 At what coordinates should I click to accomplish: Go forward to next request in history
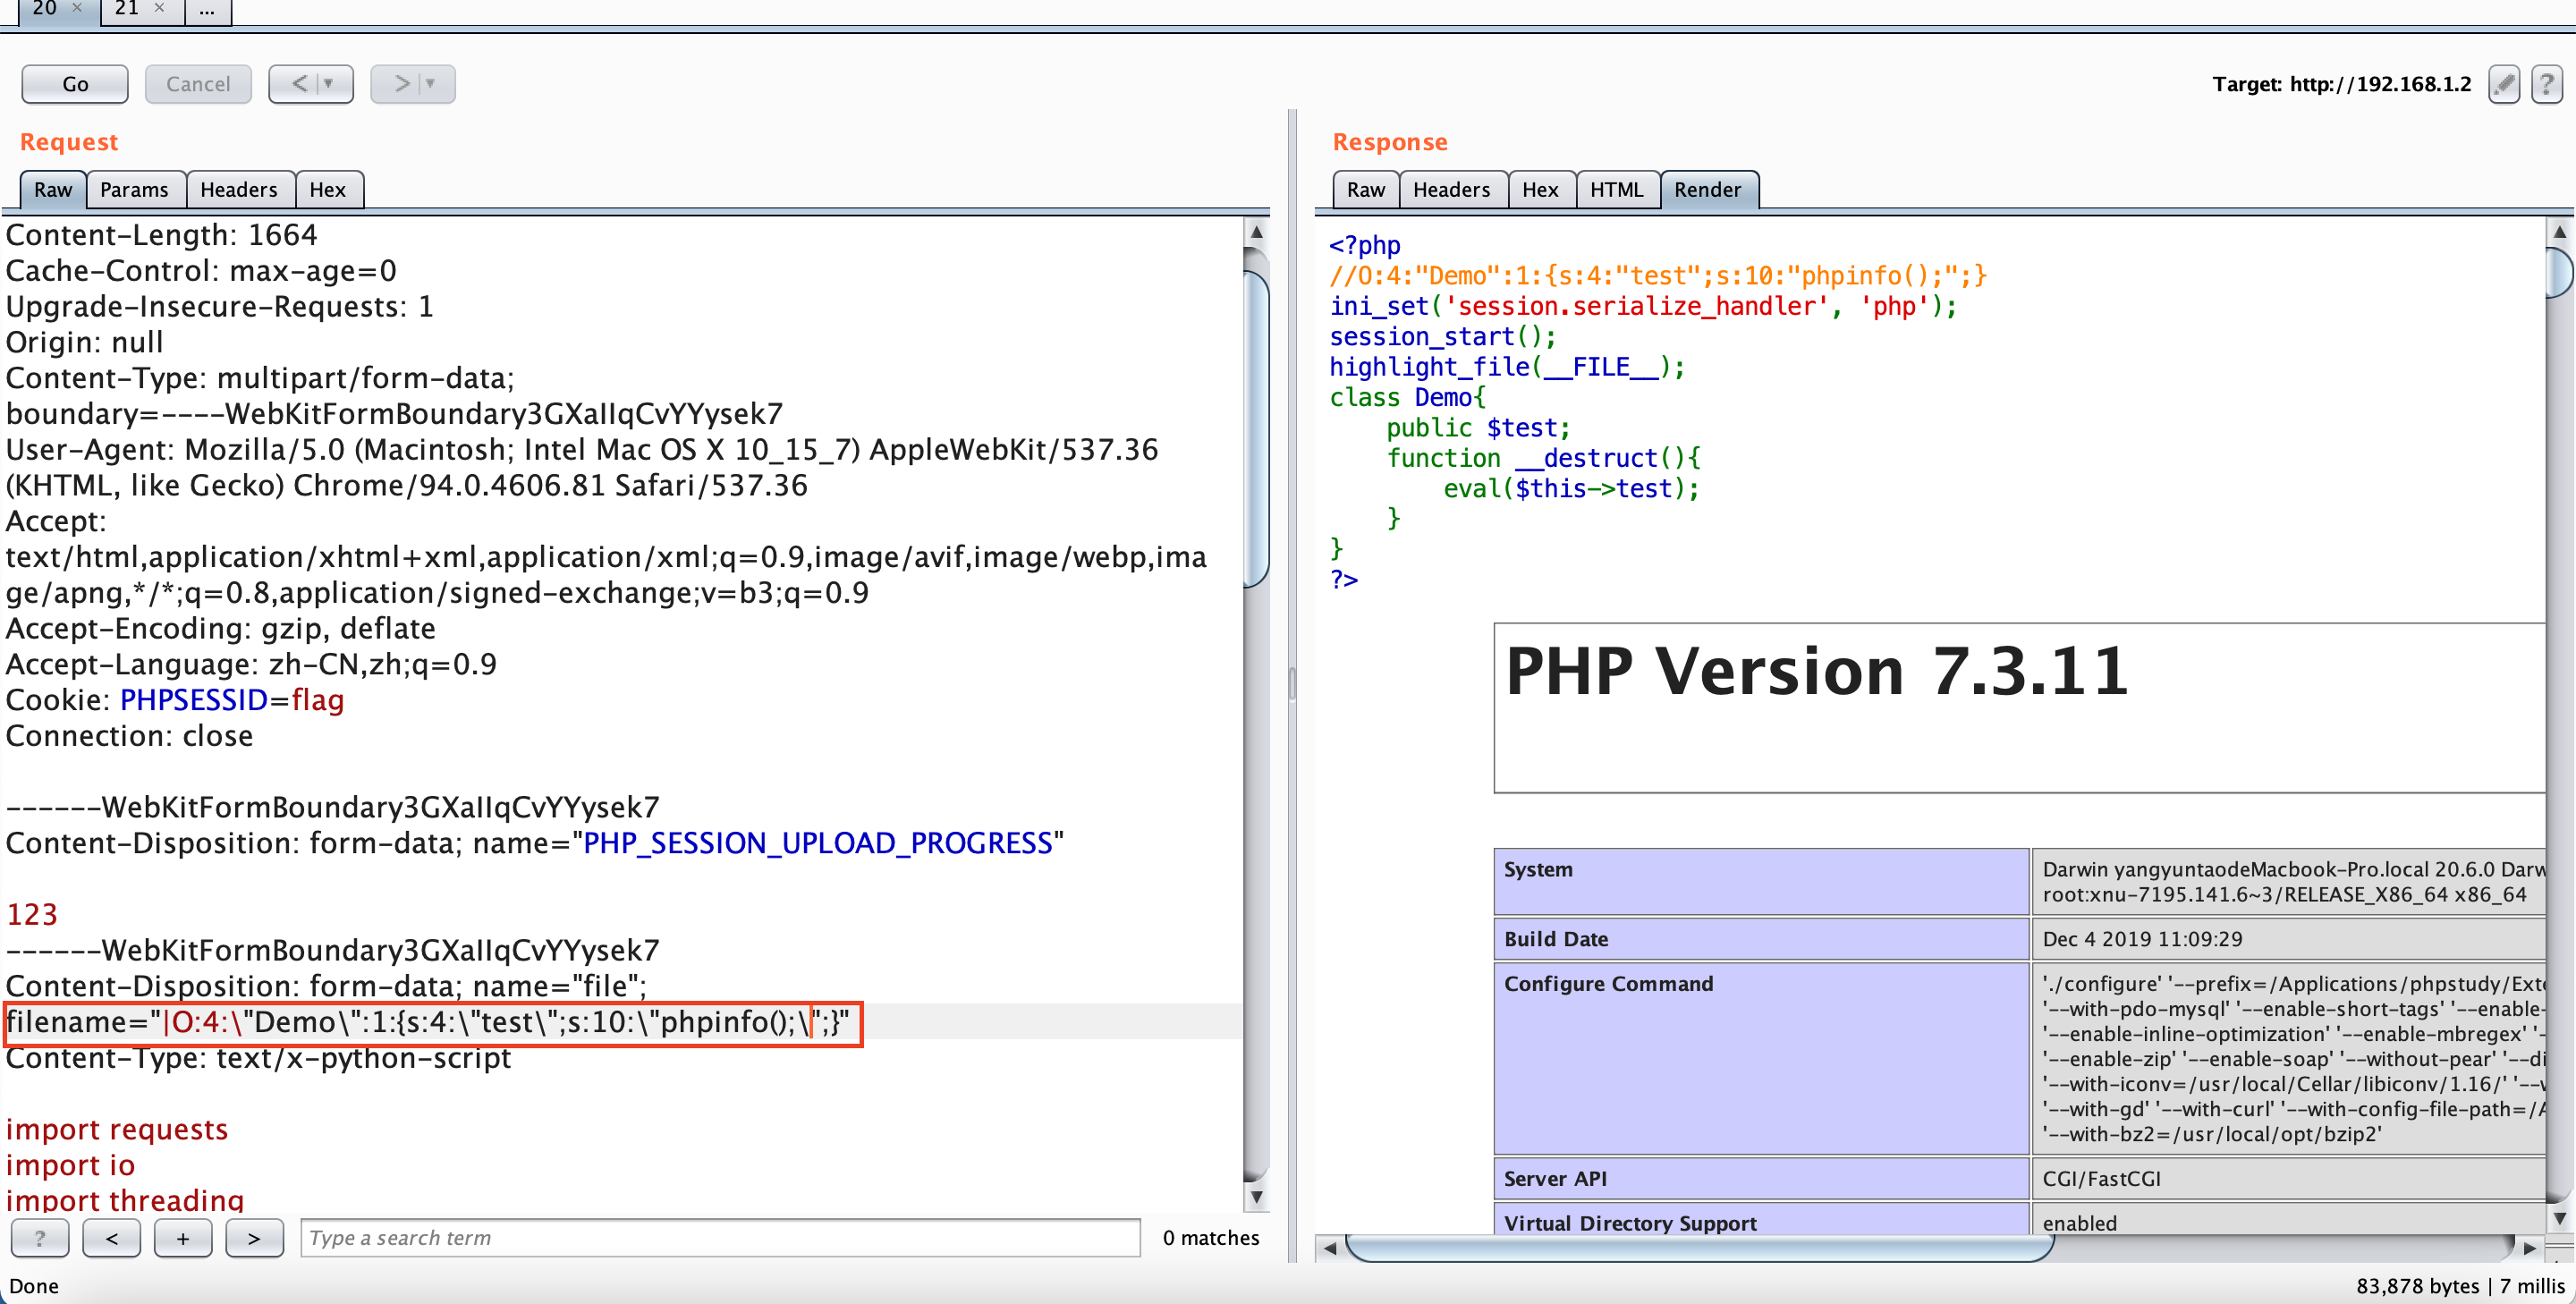pos(401,84)
